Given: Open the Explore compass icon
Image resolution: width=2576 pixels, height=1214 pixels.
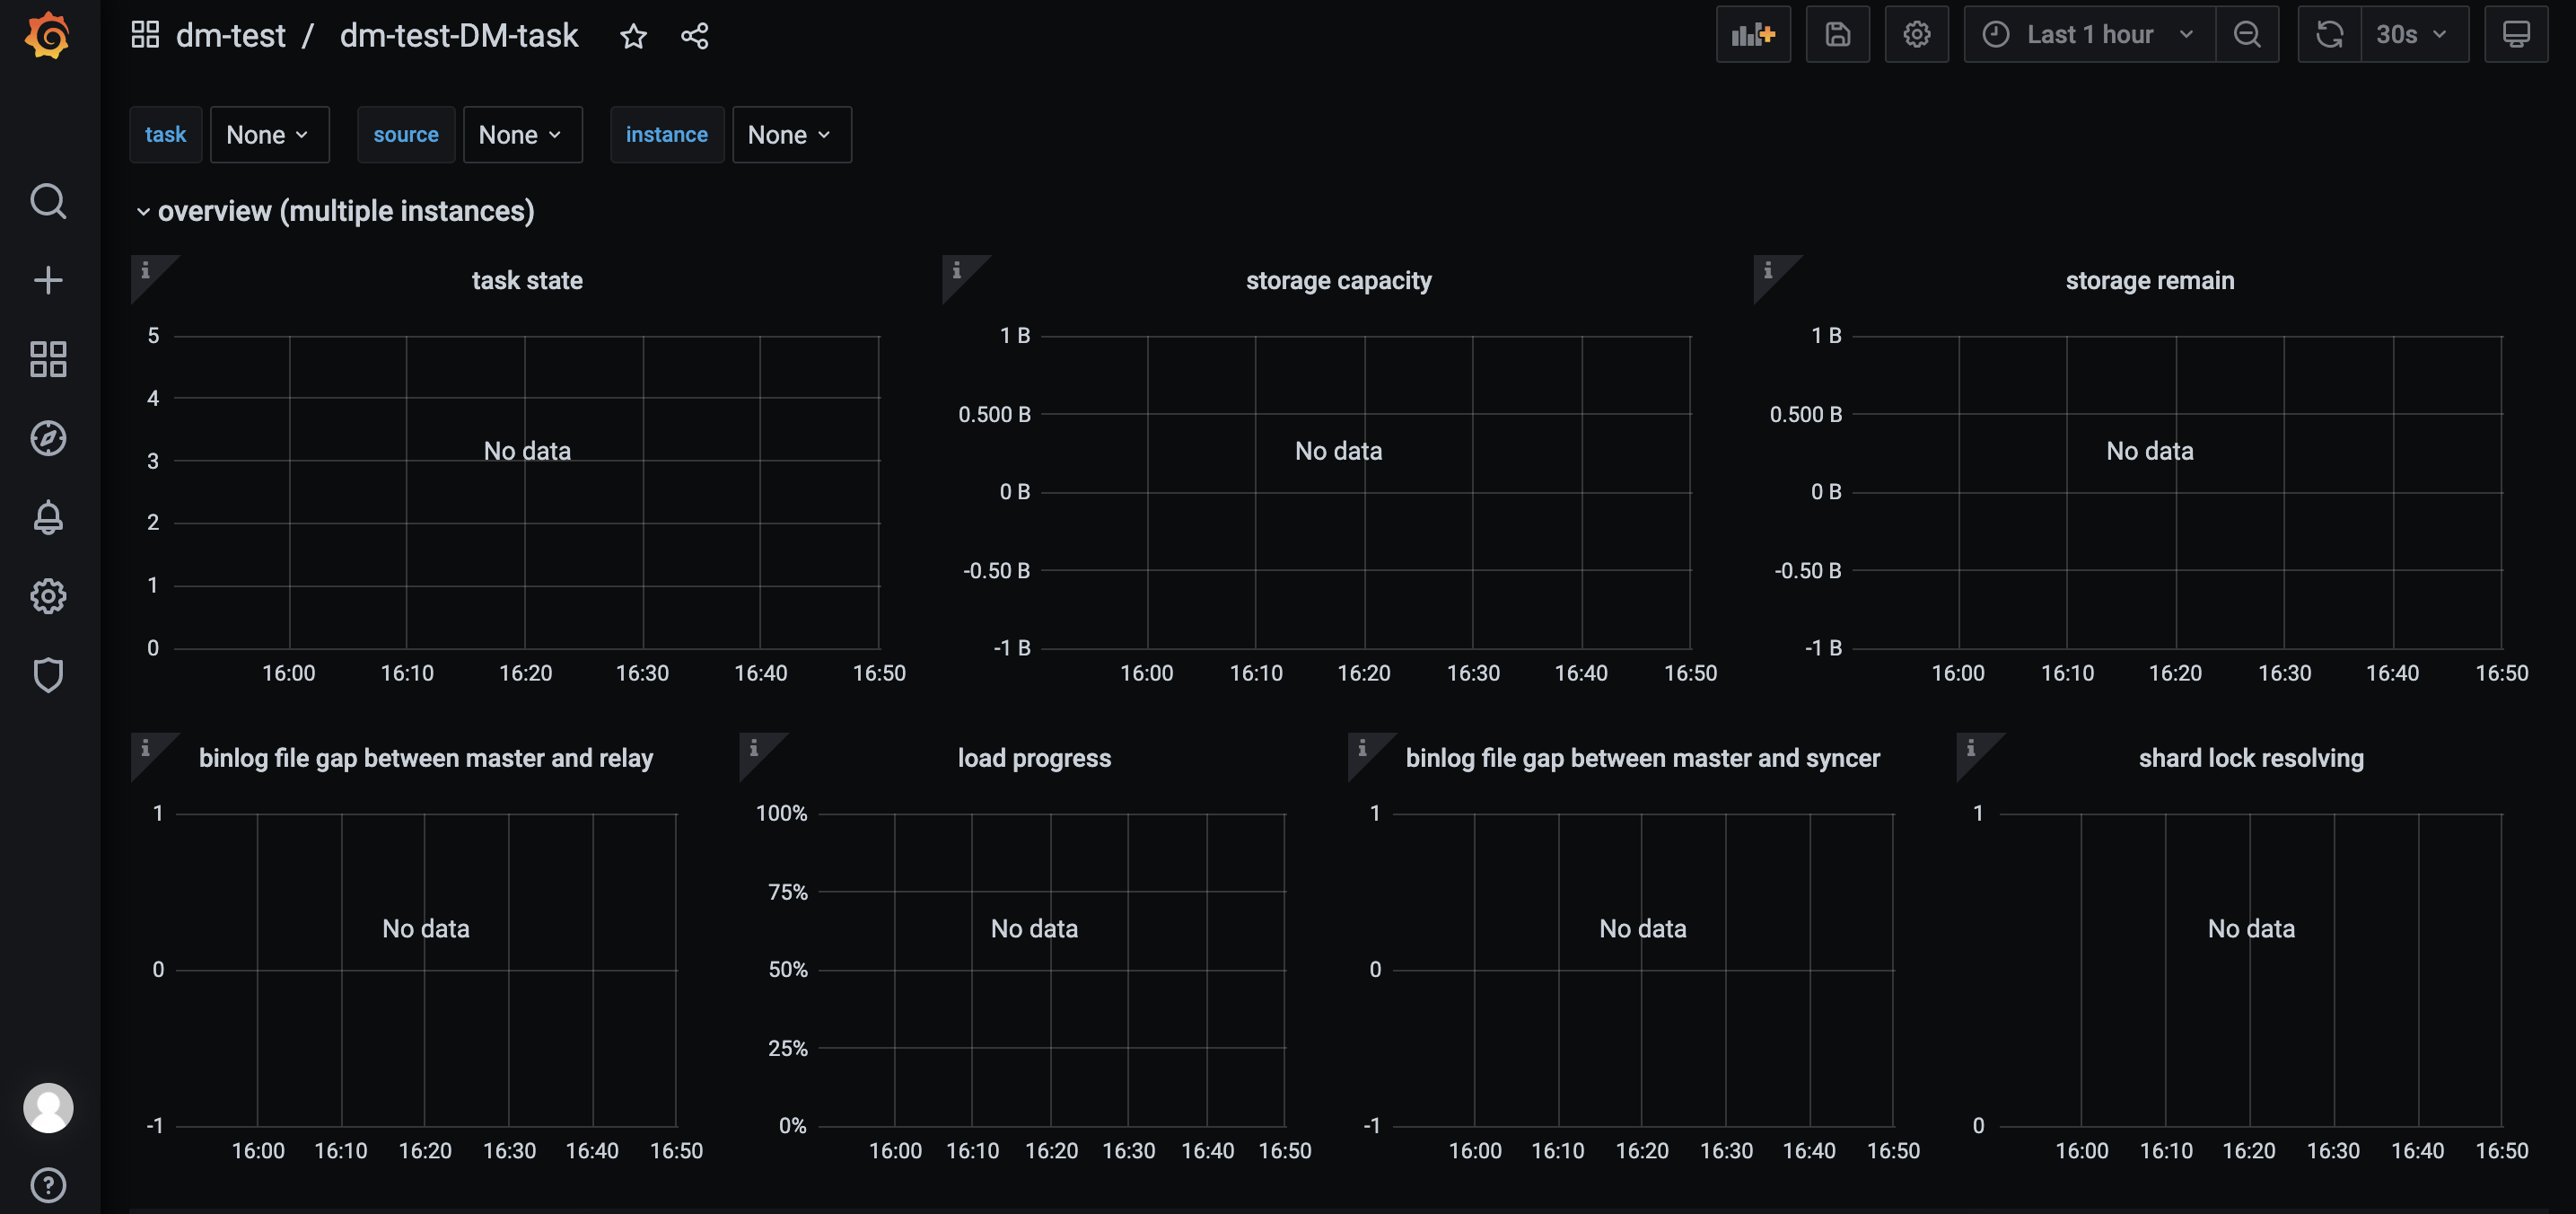Looking at the screenshot, I should (x=47, y=438).
